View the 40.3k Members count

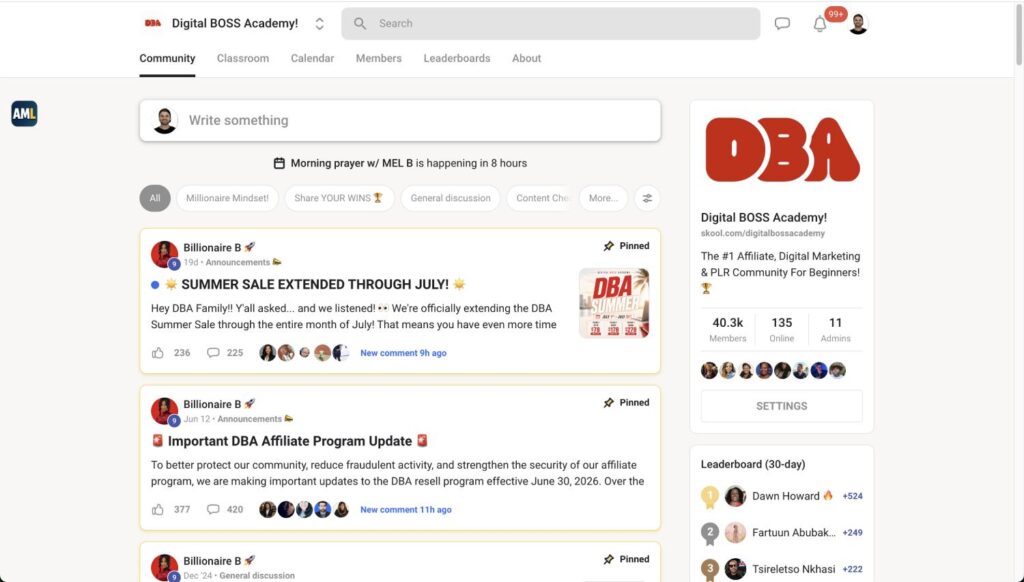728,329
